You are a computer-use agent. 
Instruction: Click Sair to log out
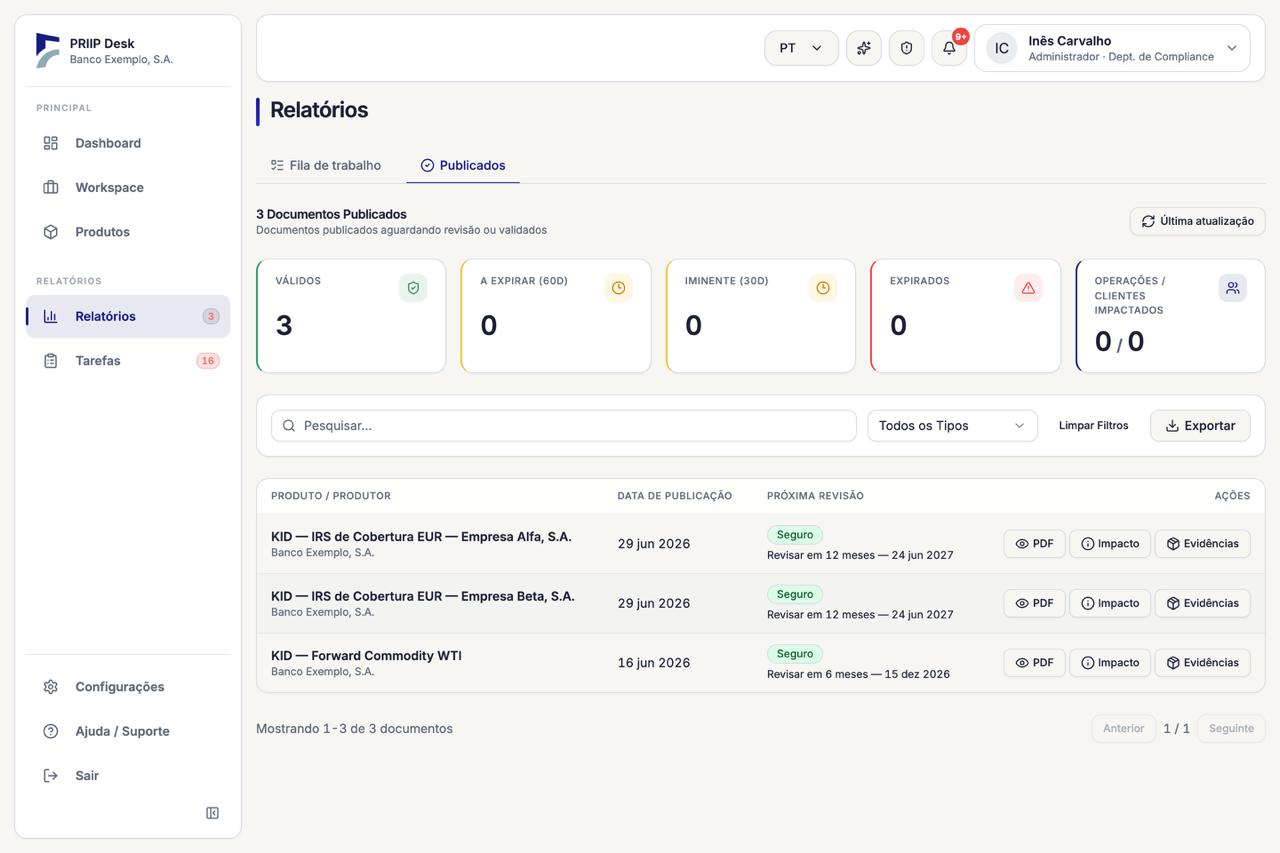click(128, 776)
